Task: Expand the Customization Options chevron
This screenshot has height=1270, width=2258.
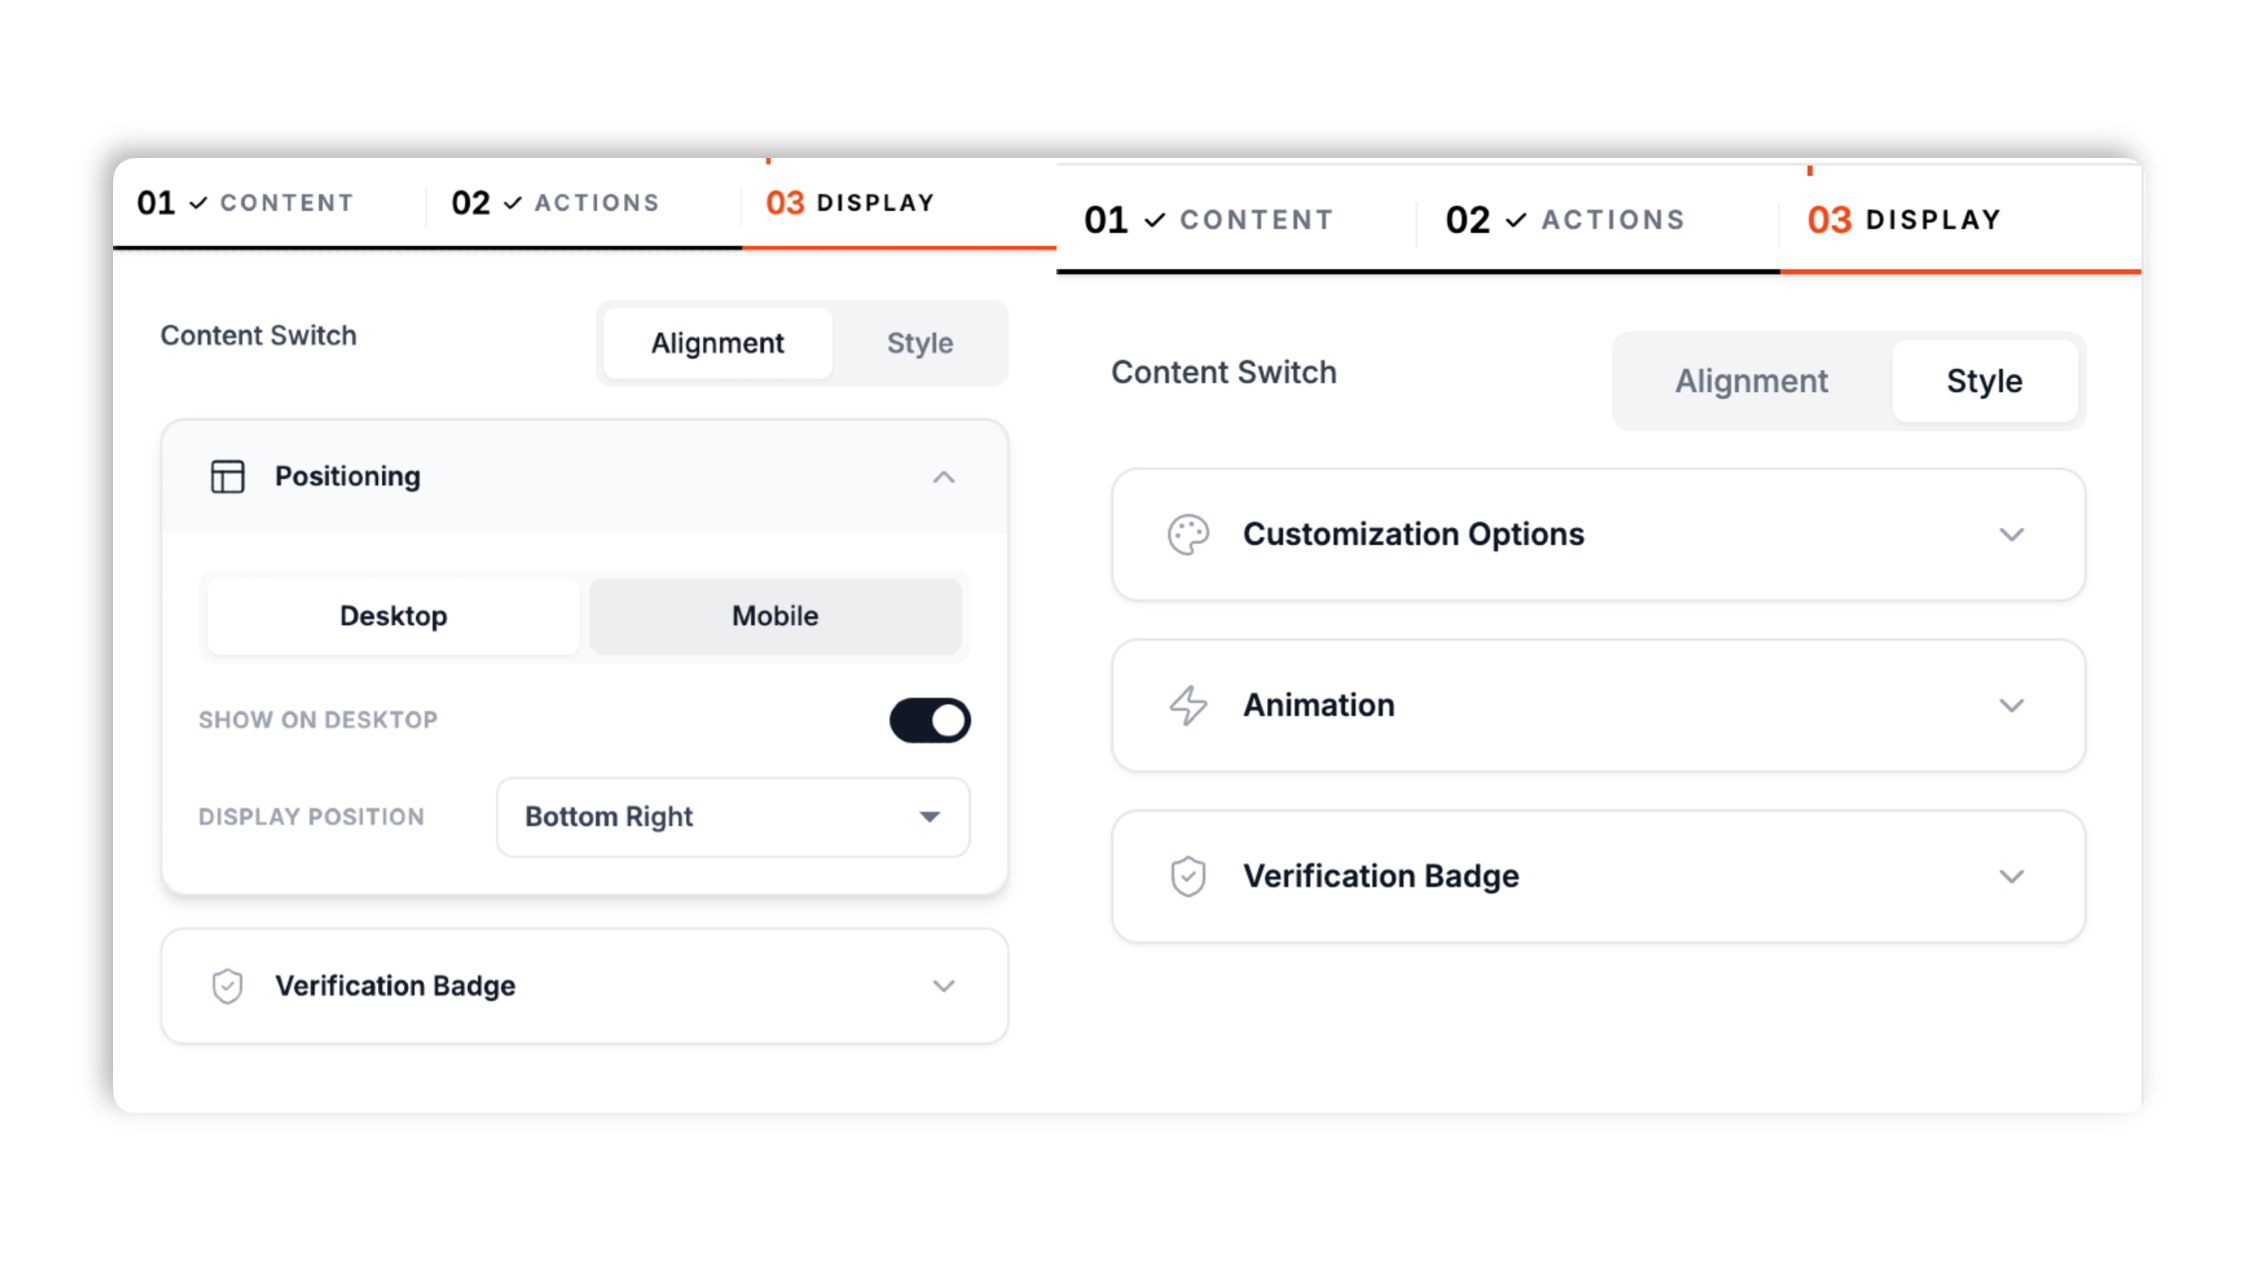Action: pos(2012,535)
